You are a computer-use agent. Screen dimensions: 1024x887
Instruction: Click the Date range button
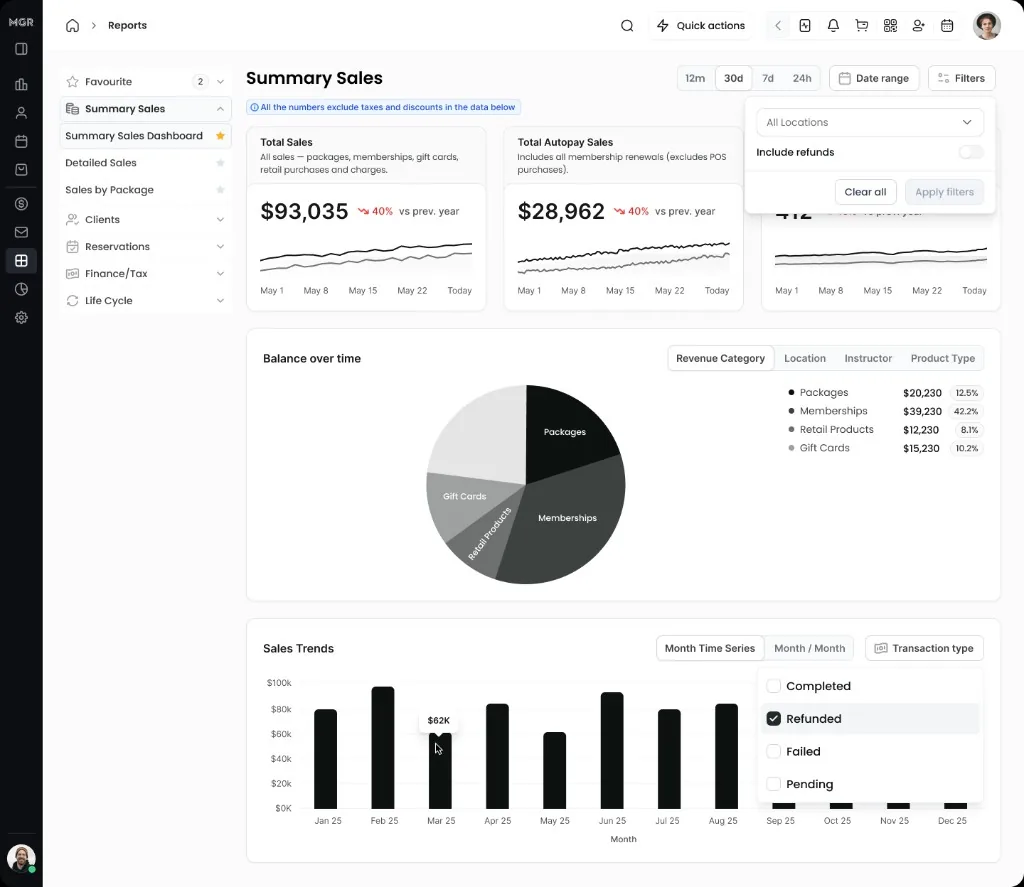point(873,78)
